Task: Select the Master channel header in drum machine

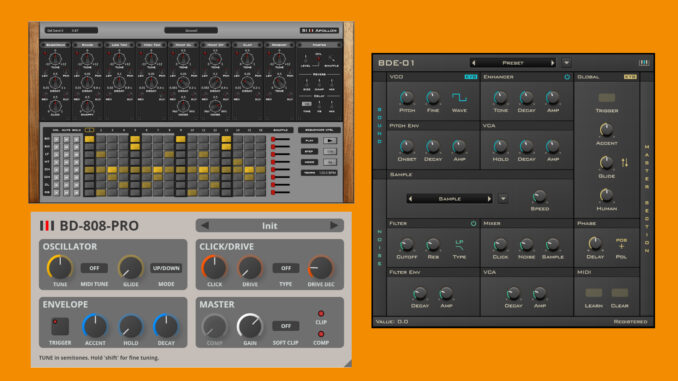Action: [x=319, y=45]
